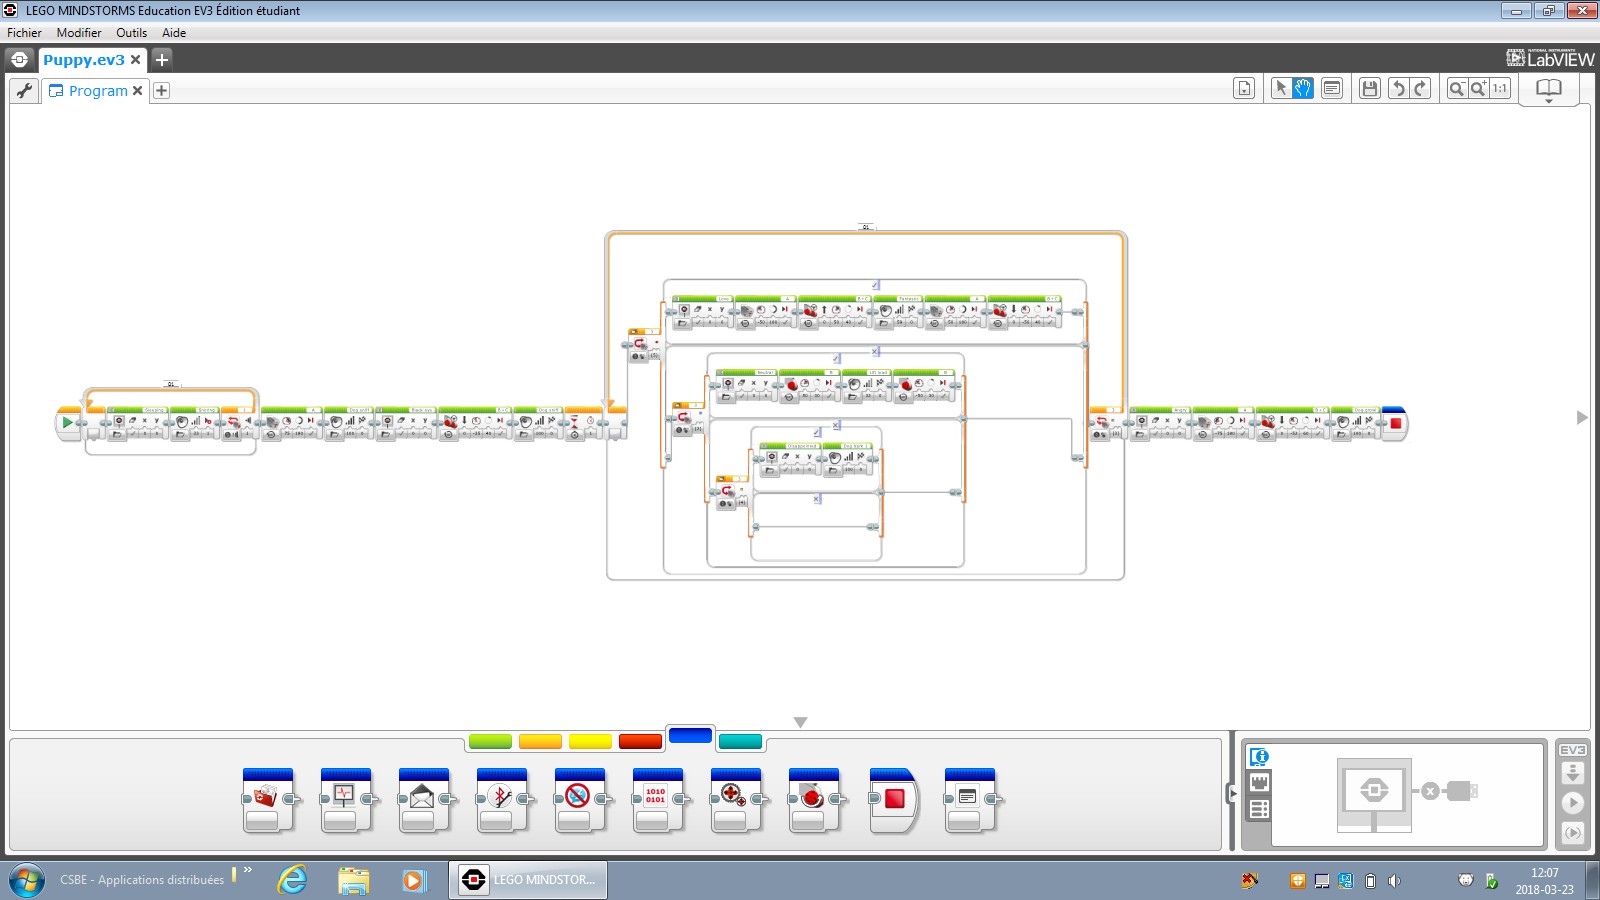Select the Program tab
This screenshot has width=1600, height=900.
click(98, 90)
